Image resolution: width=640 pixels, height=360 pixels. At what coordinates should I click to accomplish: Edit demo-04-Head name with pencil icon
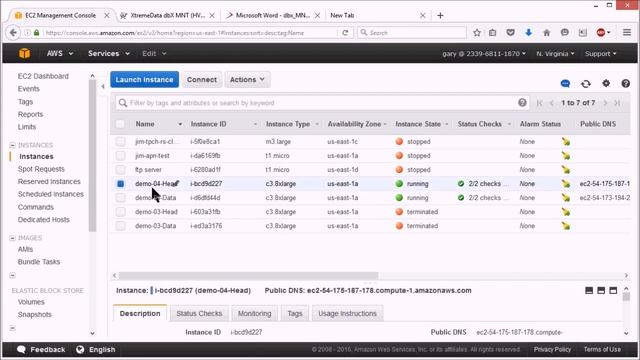click(176, 183)
